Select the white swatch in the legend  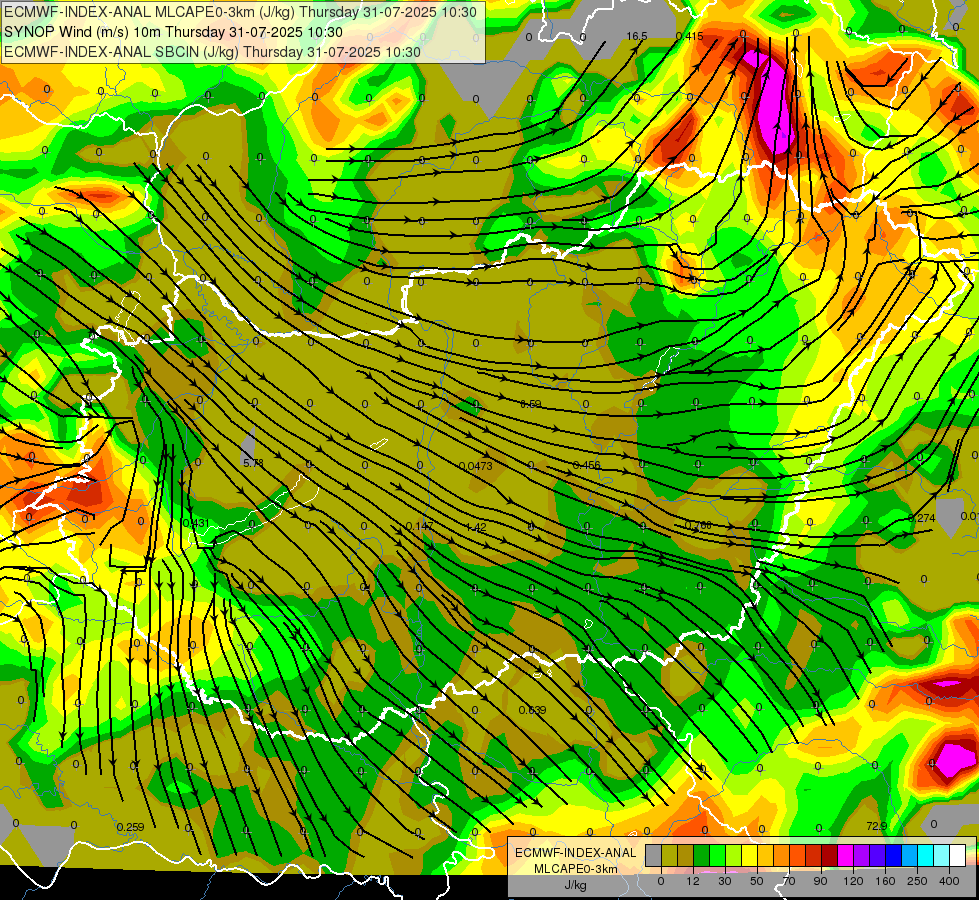coord(958,855)
